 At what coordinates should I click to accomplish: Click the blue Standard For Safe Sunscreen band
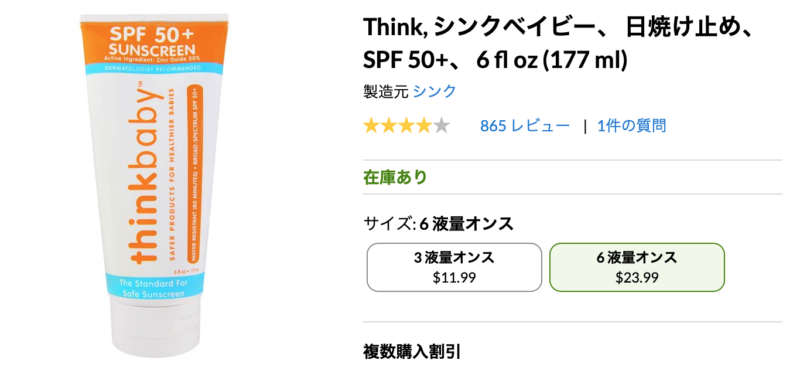[155, 286]
